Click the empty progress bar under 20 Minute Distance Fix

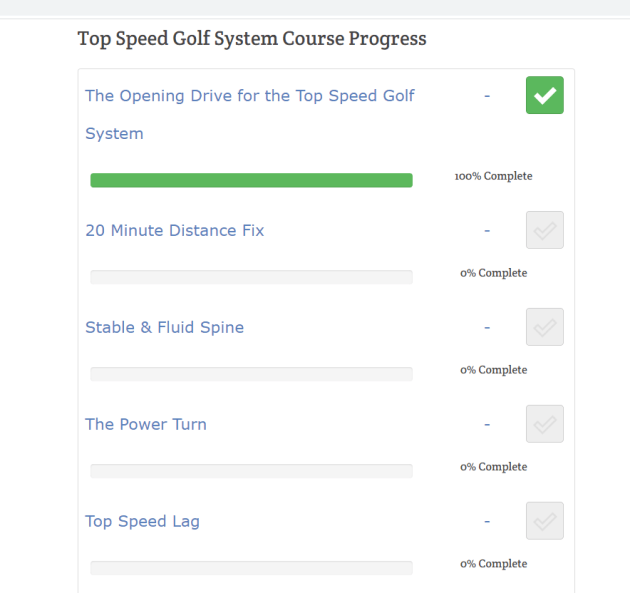click(251, 277)
